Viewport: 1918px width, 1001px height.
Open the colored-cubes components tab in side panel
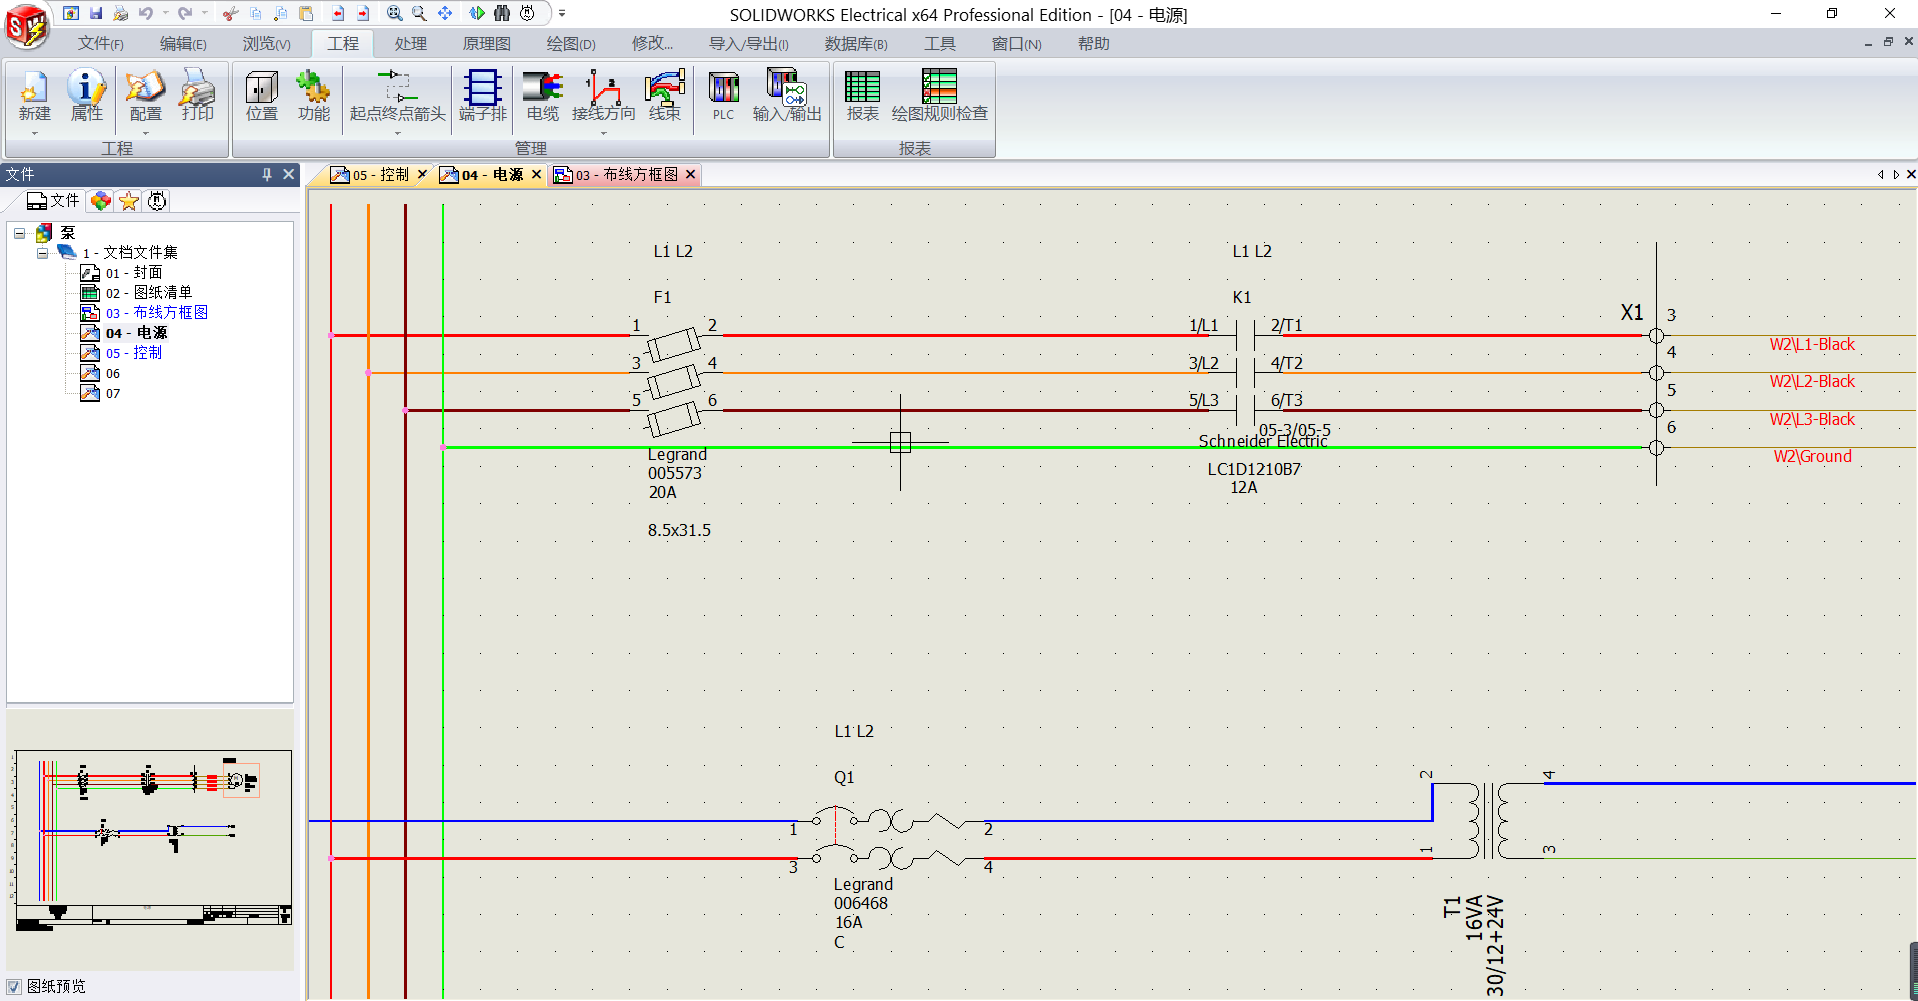(100, 201)
